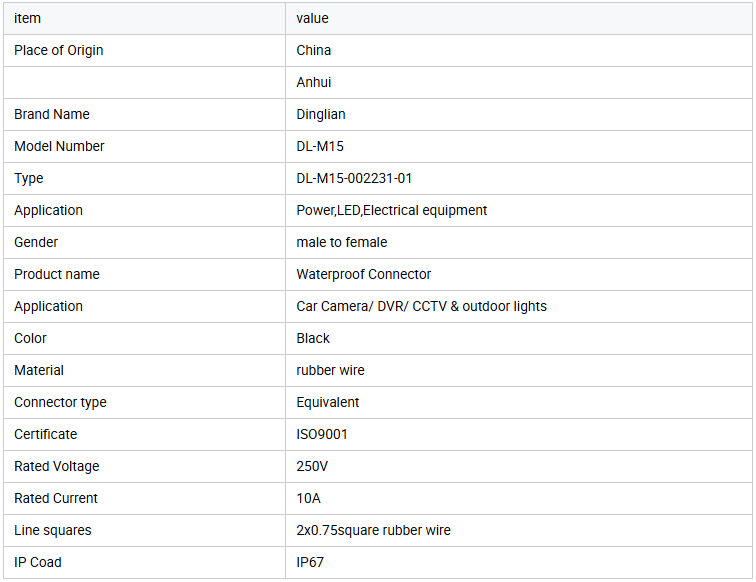Click the 'DL-M15-002231-01' type value

(x=354, y=178)
